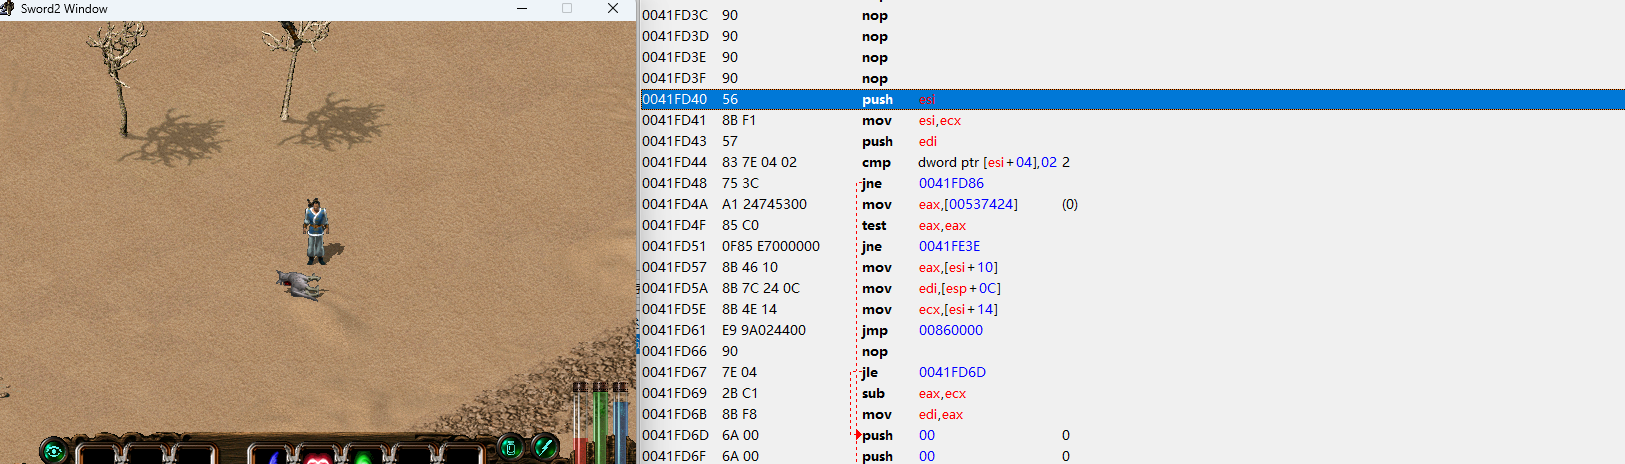This screenshot has height=464, width=1625.
Task: Select the 'push edi' line at 0041FD43
Action: point(1132,141)
